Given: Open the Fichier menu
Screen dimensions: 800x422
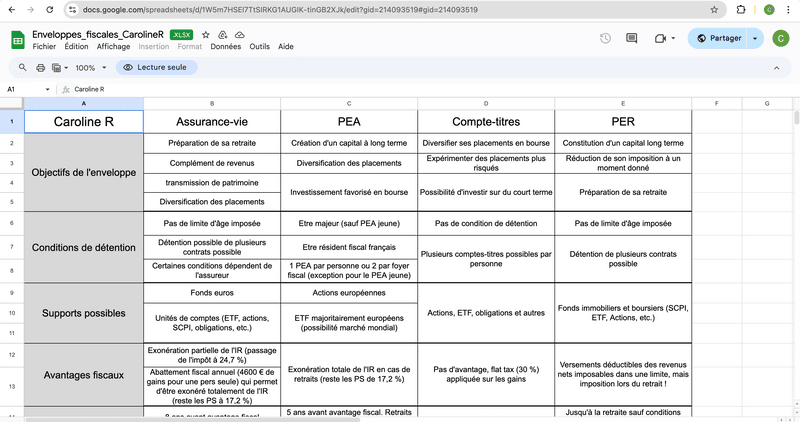Looking at the screenshot, I should click(x=44, y=46).
